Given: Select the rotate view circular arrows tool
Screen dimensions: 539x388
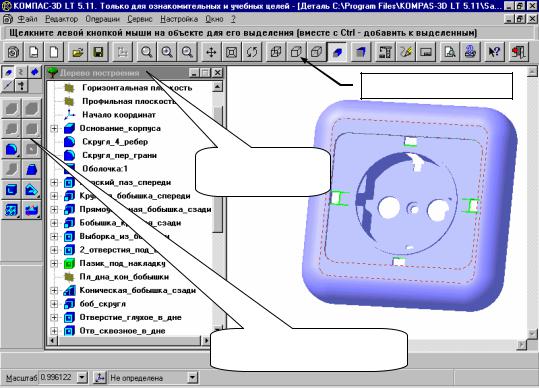Looking at the screenshot, I should (x=252, y=52).
